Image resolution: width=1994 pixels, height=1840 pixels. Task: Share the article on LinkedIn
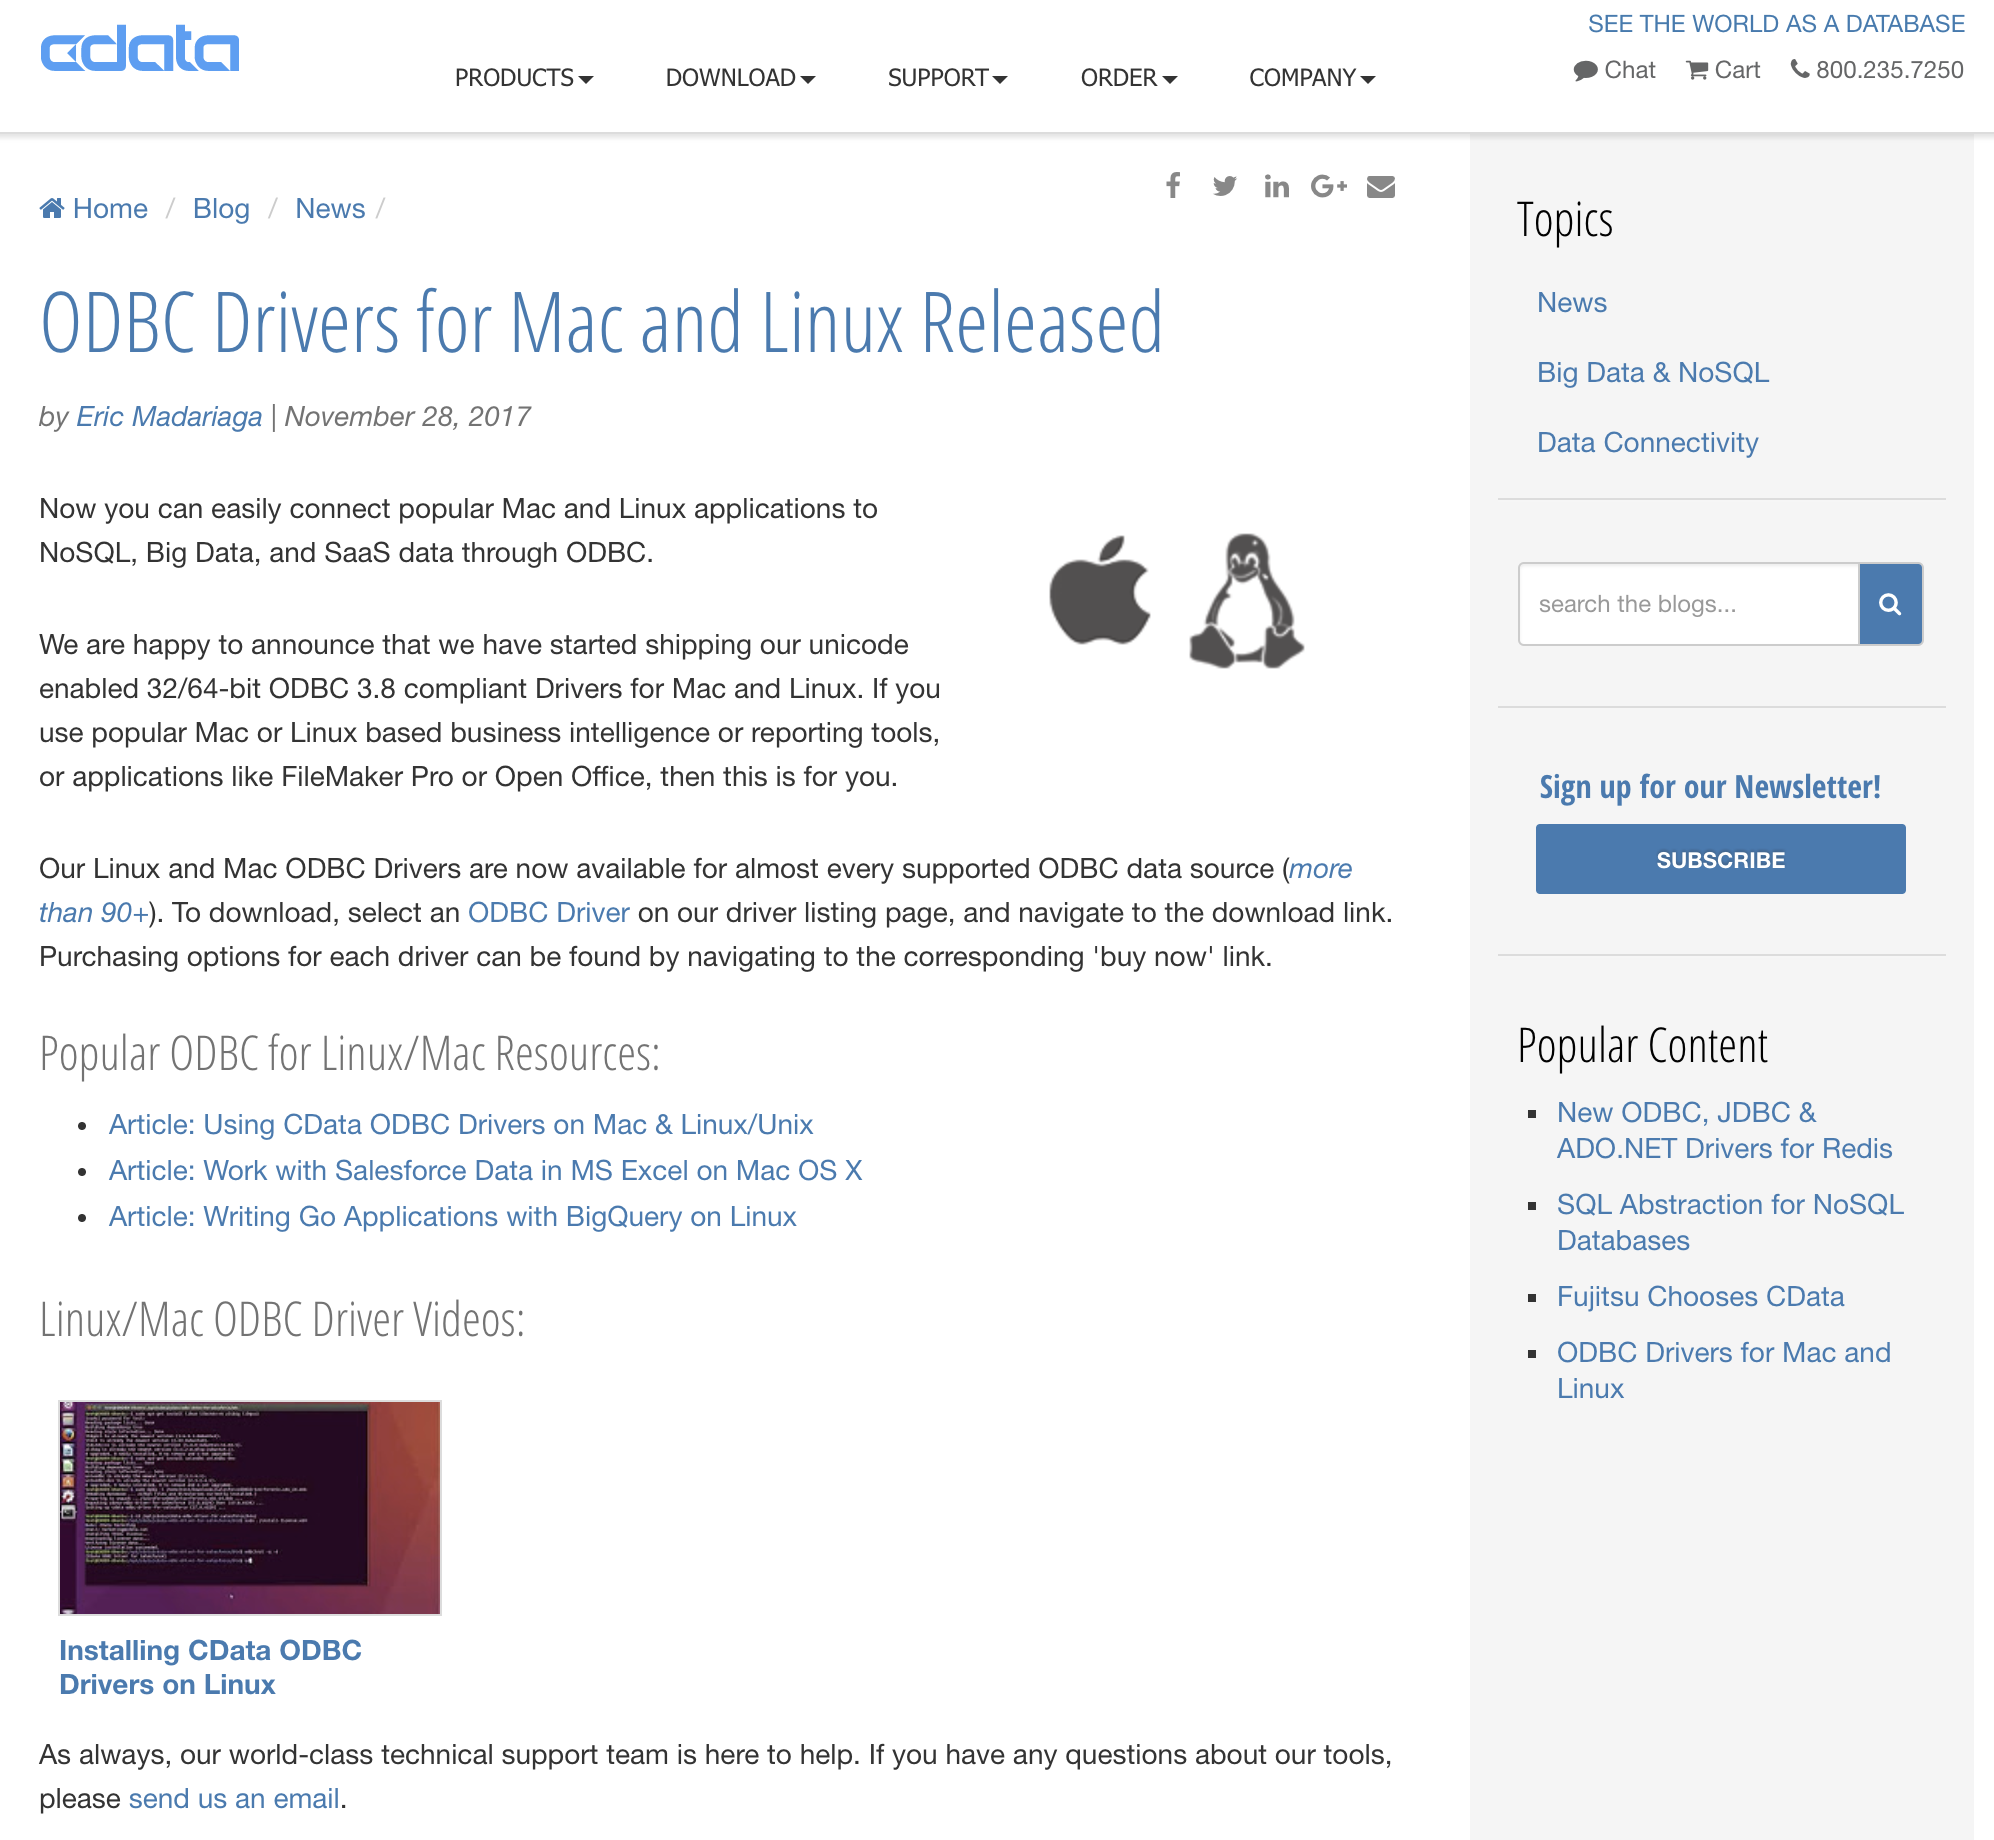coord(1276,186)
